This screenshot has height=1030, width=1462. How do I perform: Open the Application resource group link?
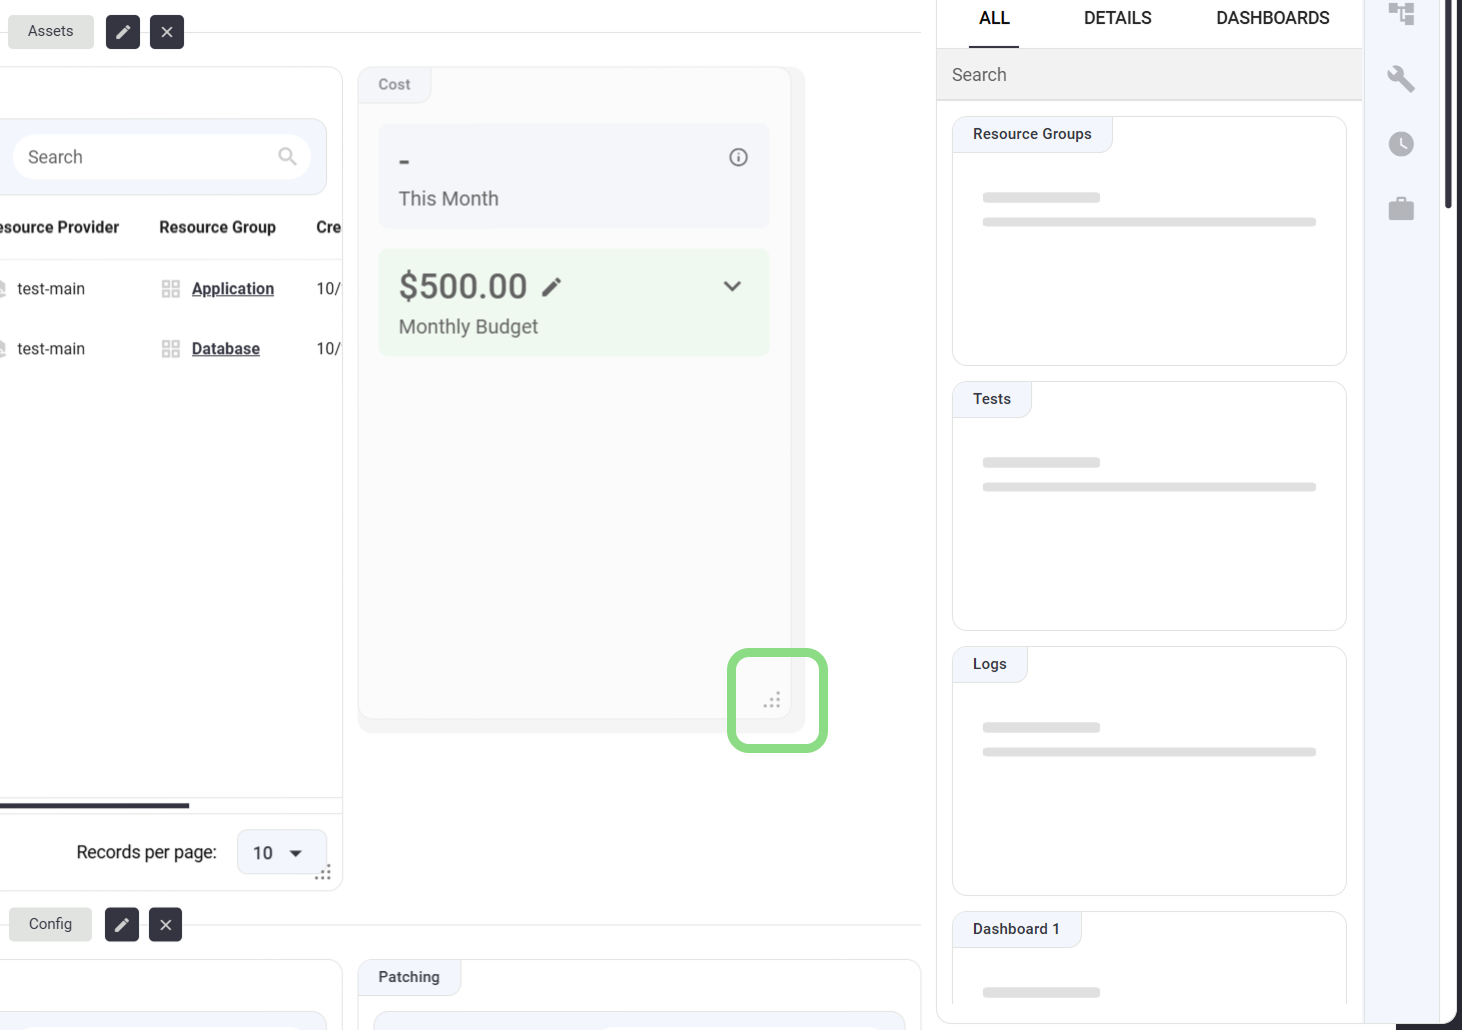[233, 289]
